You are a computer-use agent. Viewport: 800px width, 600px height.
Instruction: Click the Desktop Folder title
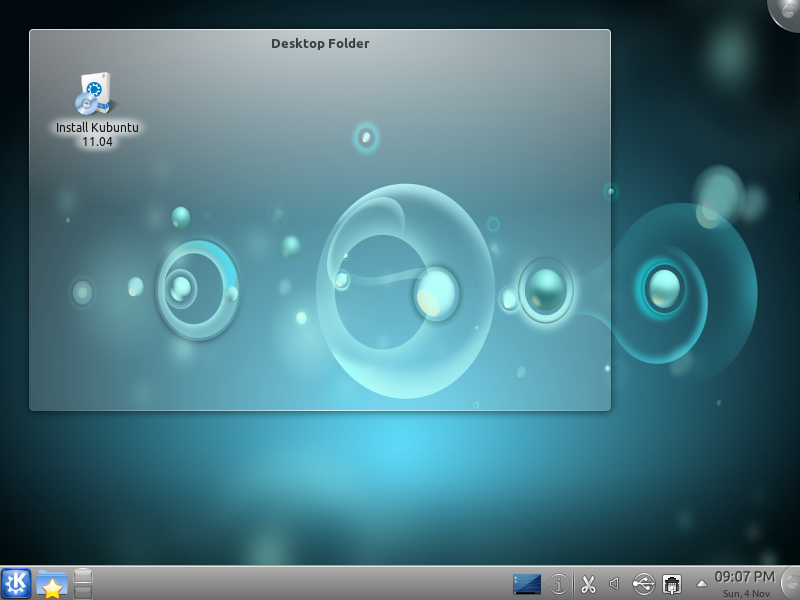tap(320, 43)
